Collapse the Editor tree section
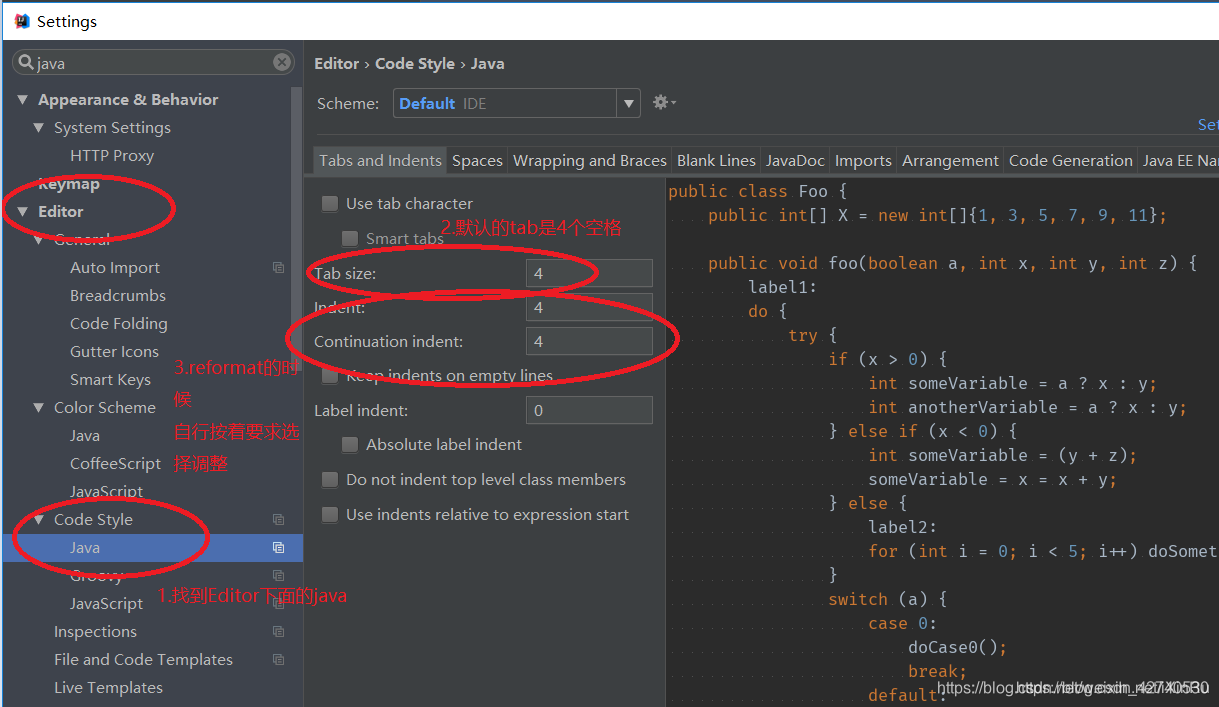Screen dimensions: 1219x707 (22, 212)
